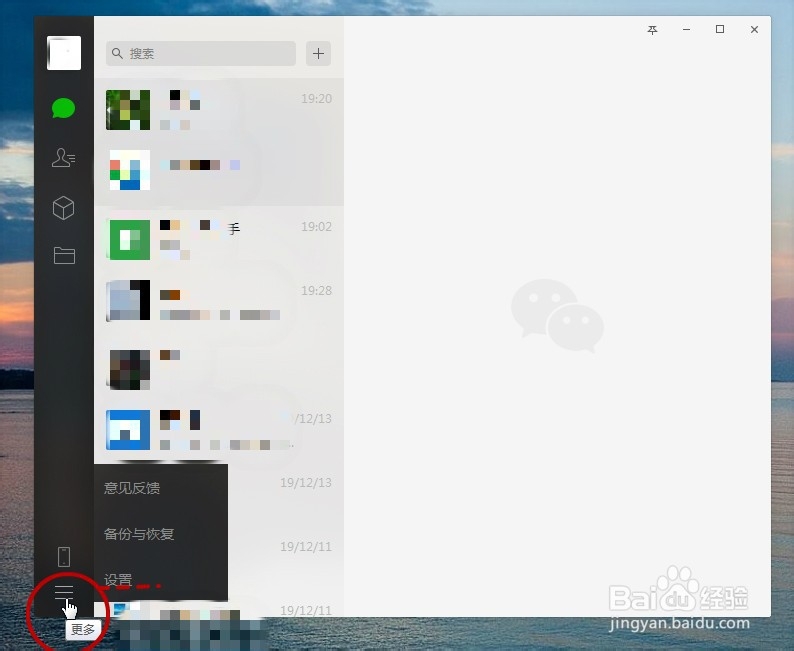794x651 pixels.
Task: Click the blue avatar of the /12/13 chat
Action: (x=128, y=430)
